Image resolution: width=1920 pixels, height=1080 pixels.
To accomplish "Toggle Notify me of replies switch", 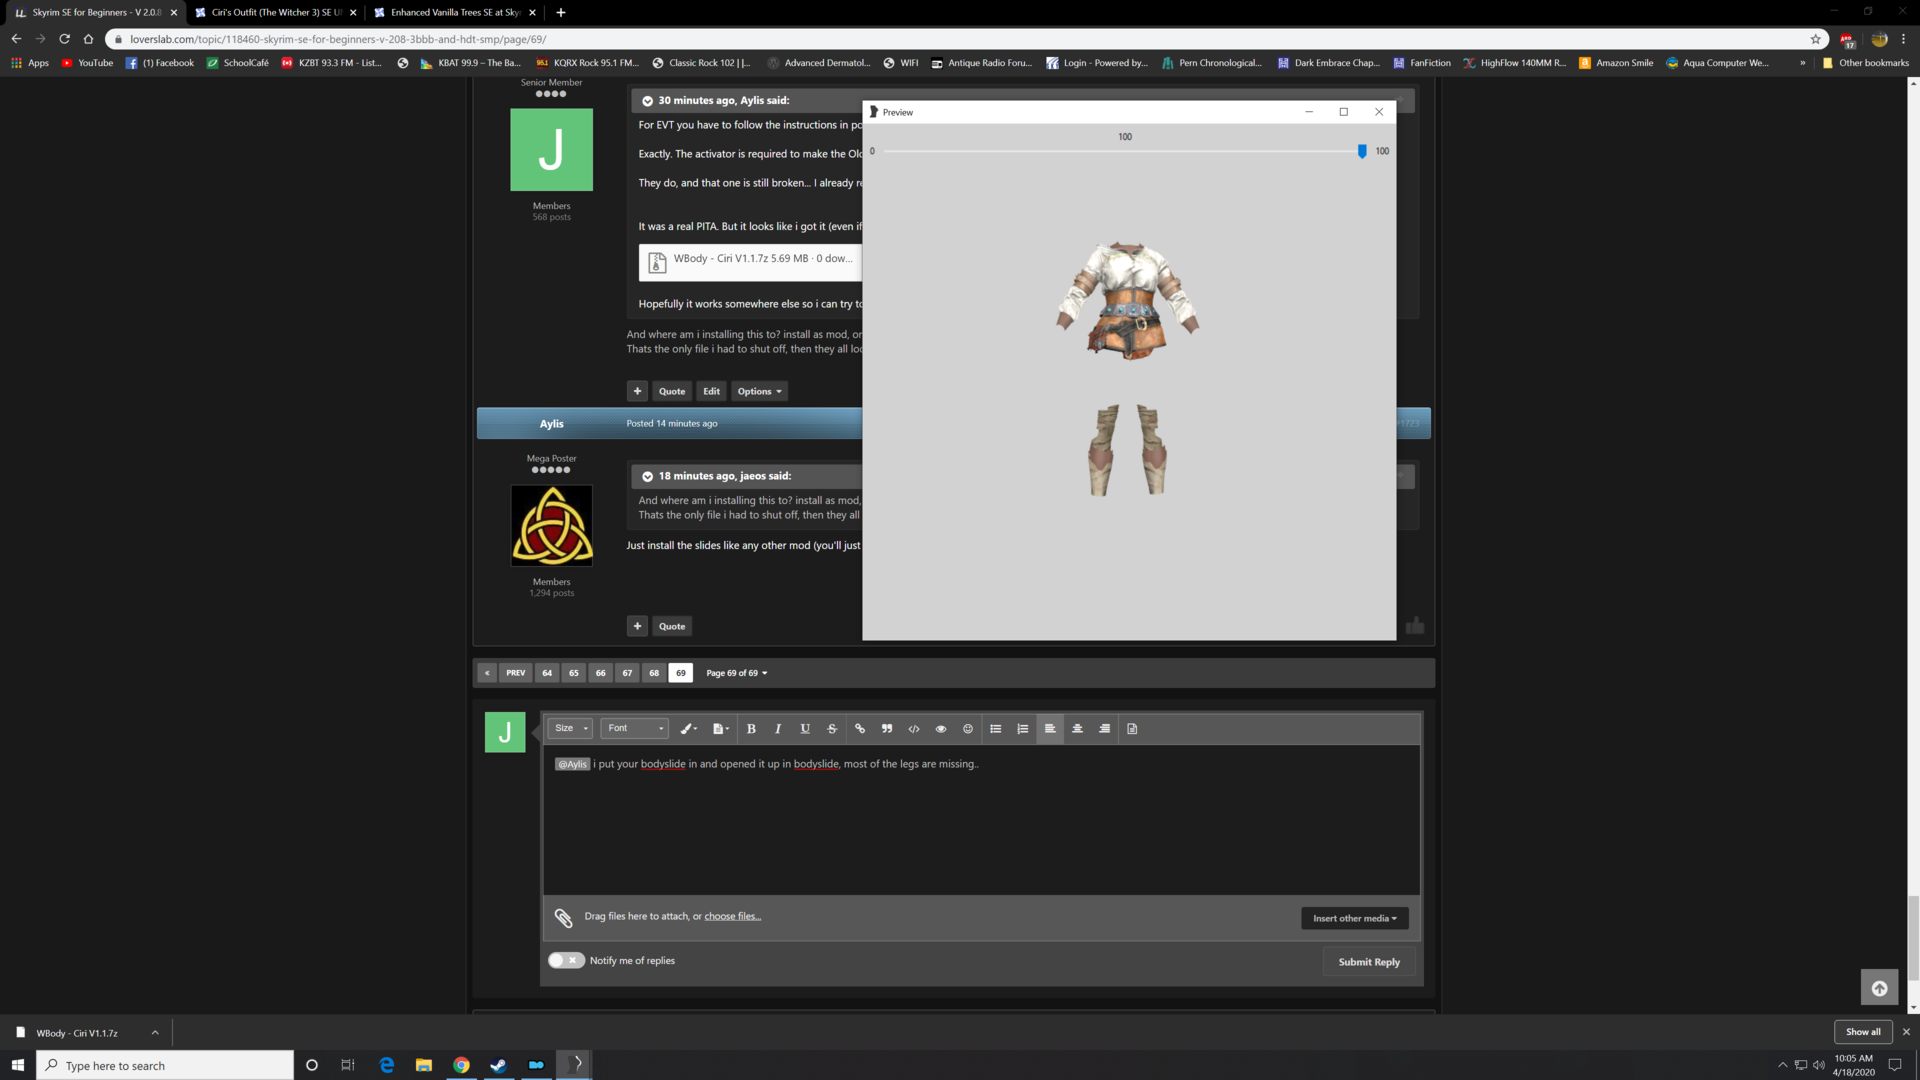I will [566, 961].
